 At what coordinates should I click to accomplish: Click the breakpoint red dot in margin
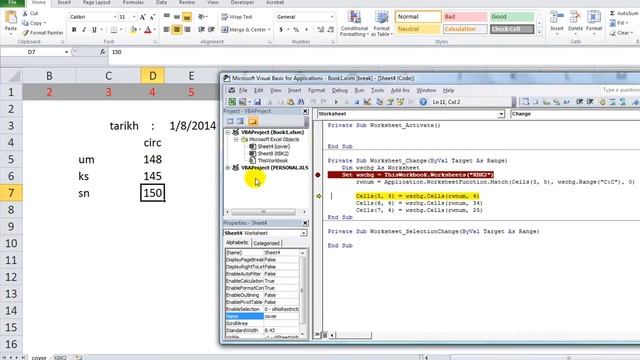click(x=318, y=175)
